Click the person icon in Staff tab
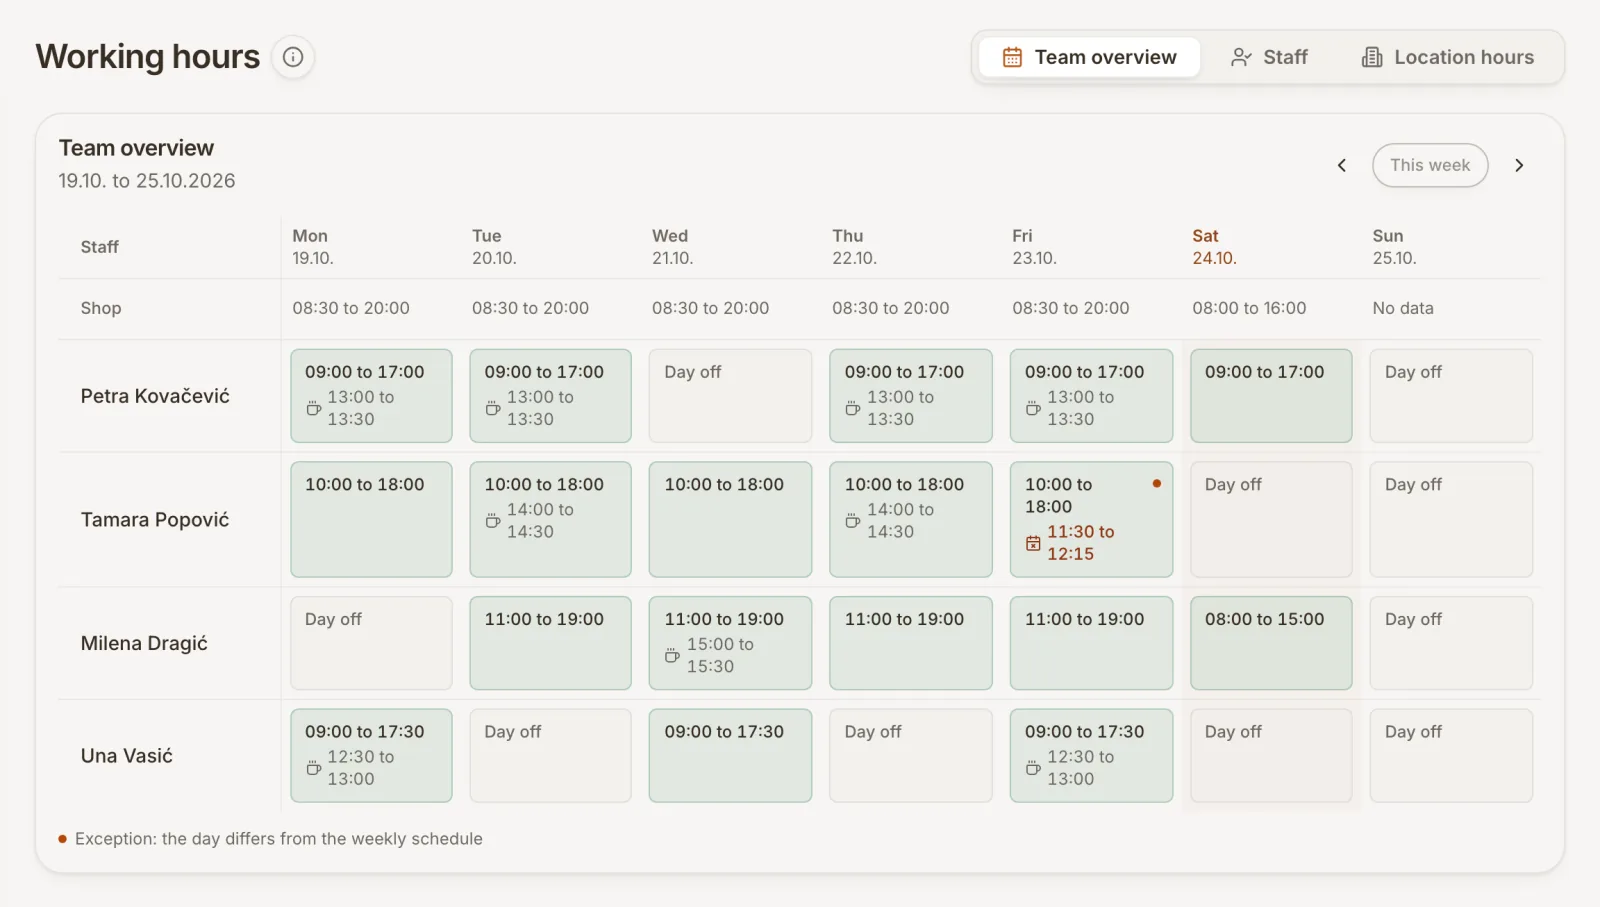 (x=1241, y=57)
